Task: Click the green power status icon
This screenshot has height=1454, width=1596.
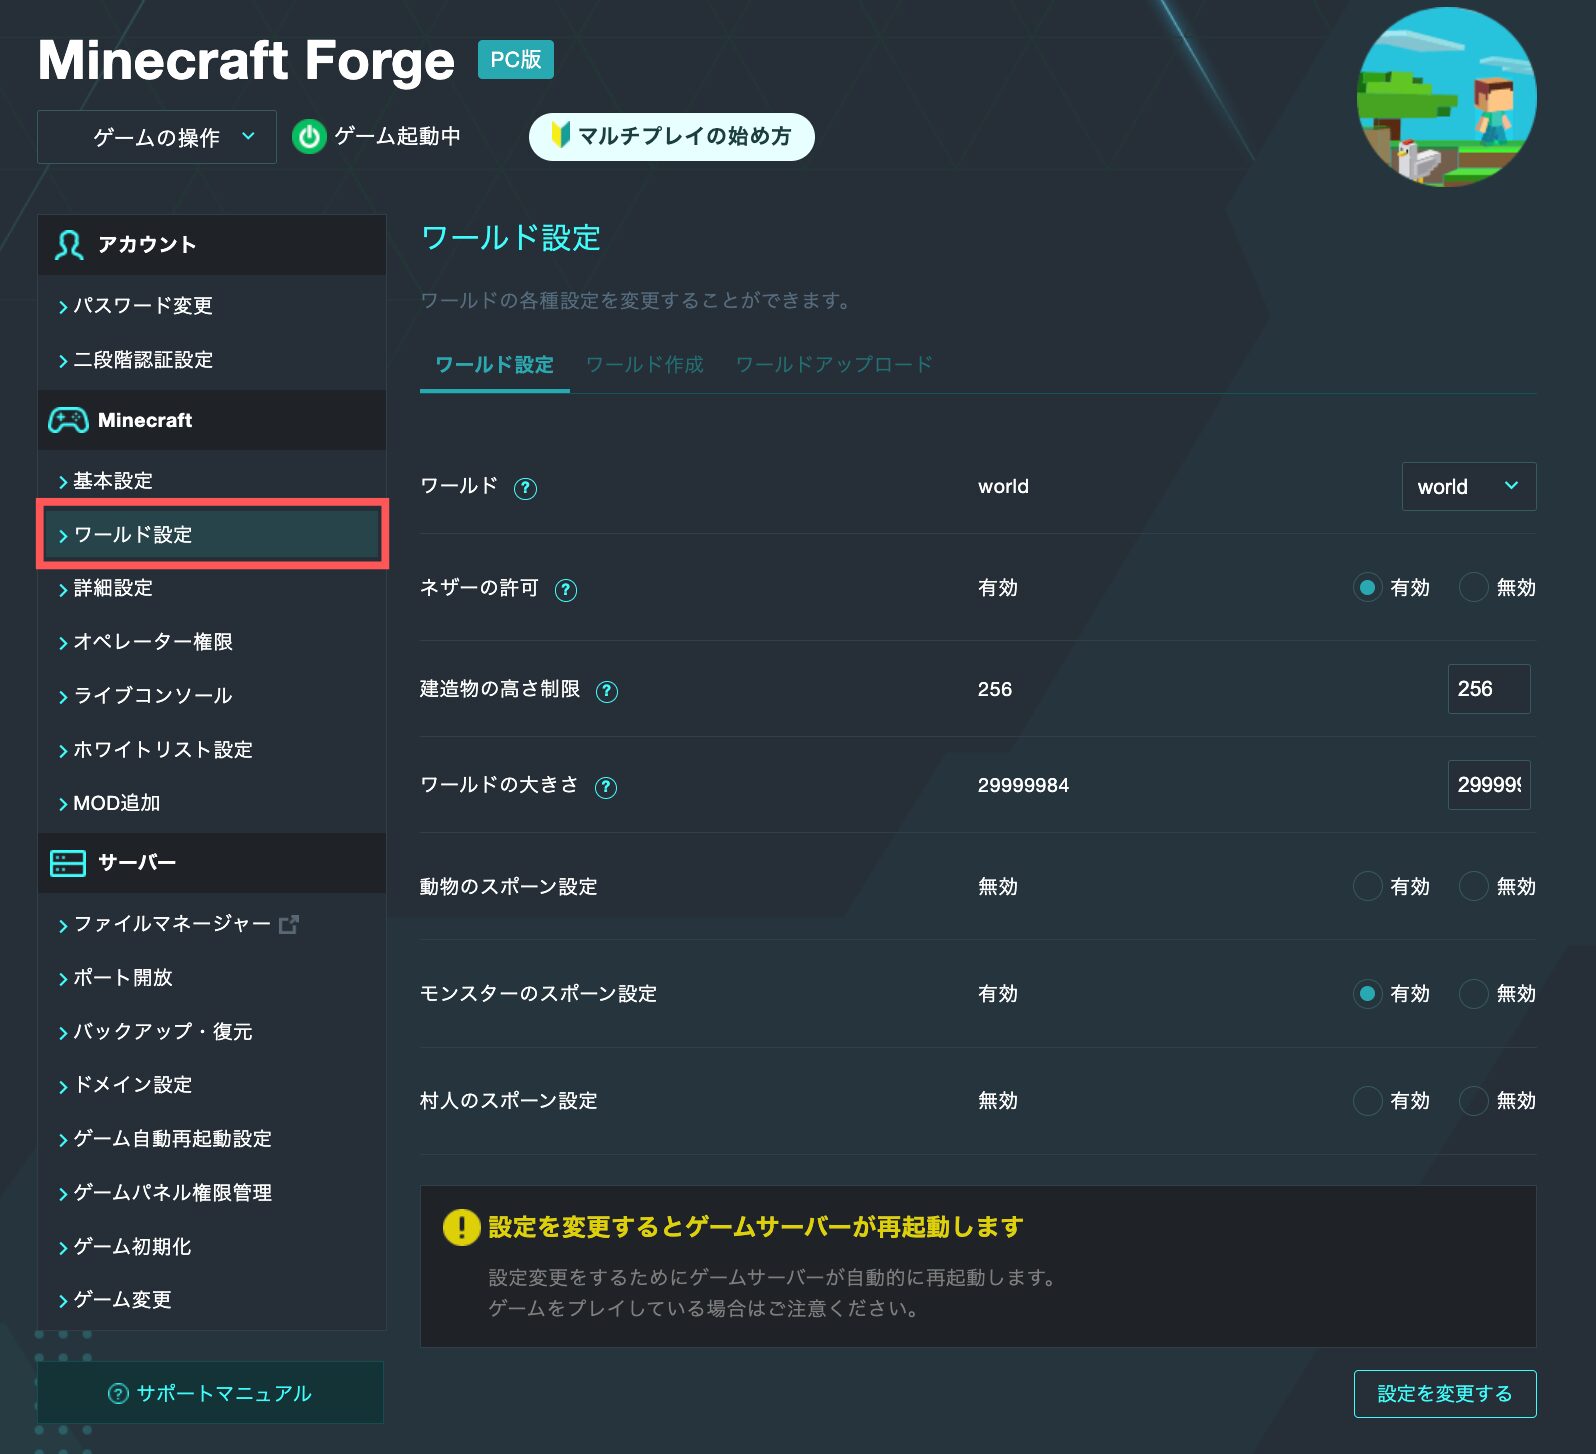Action: click(309, 136)
